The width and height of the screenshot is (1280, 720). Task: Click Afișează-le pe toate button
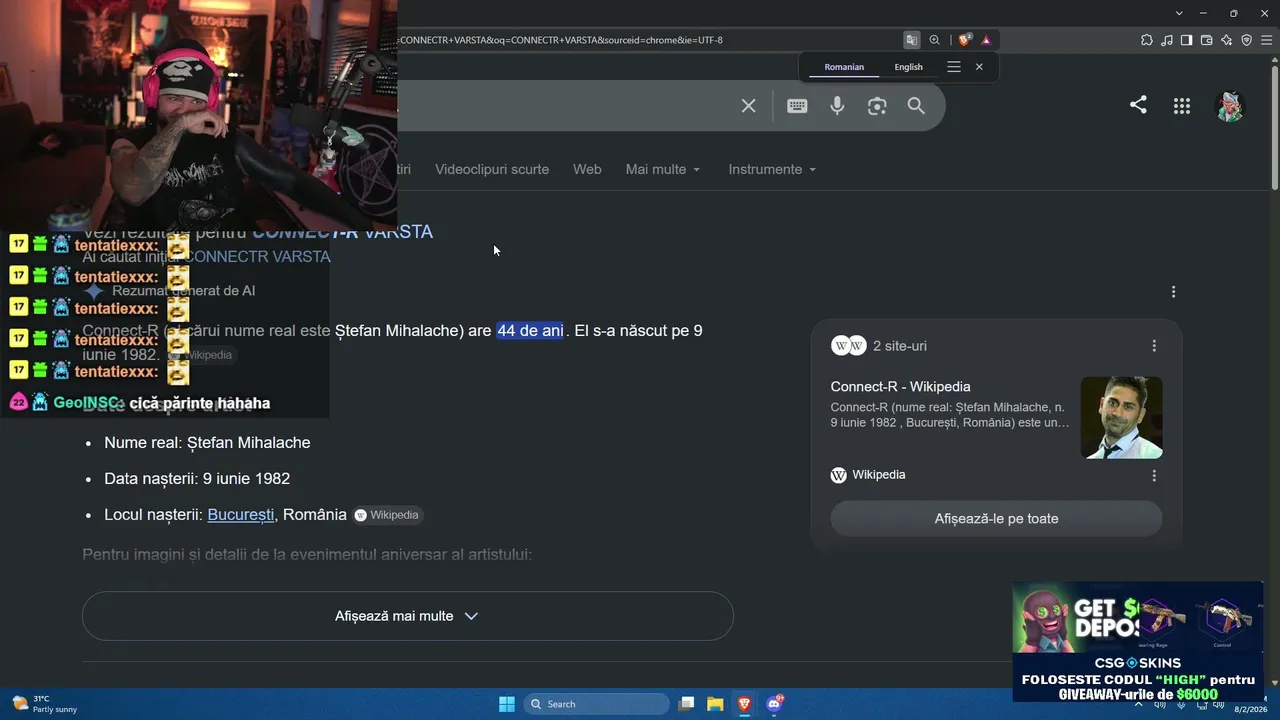pyautogui.click(x=996, y=519)
